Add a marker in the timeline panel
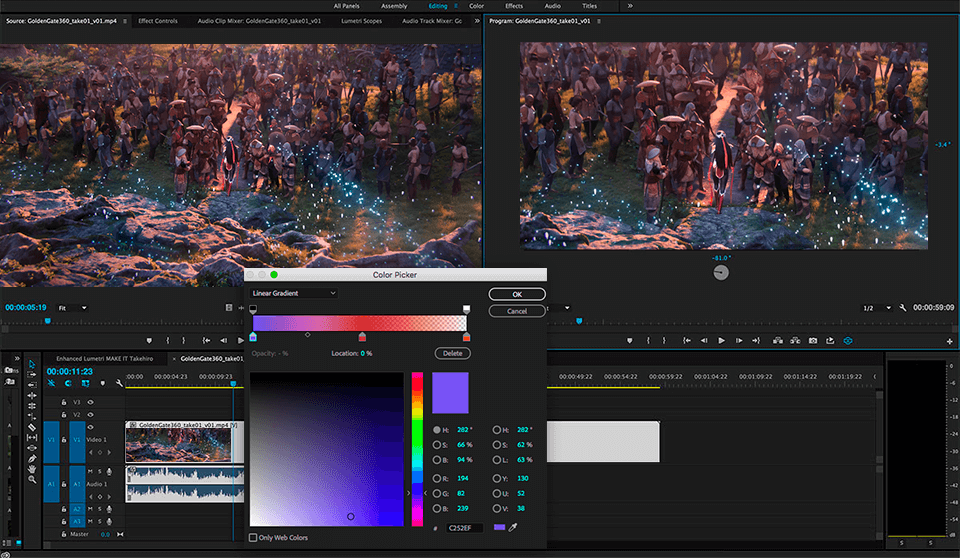The width and height of the screenshot is (960, 558). [102, 383]
